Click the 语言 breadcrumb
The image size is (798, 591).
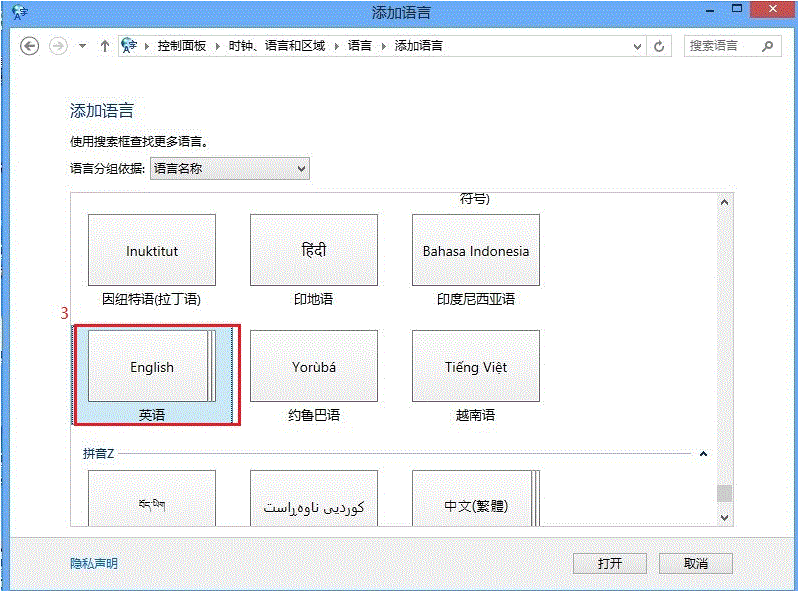(360, 46)
